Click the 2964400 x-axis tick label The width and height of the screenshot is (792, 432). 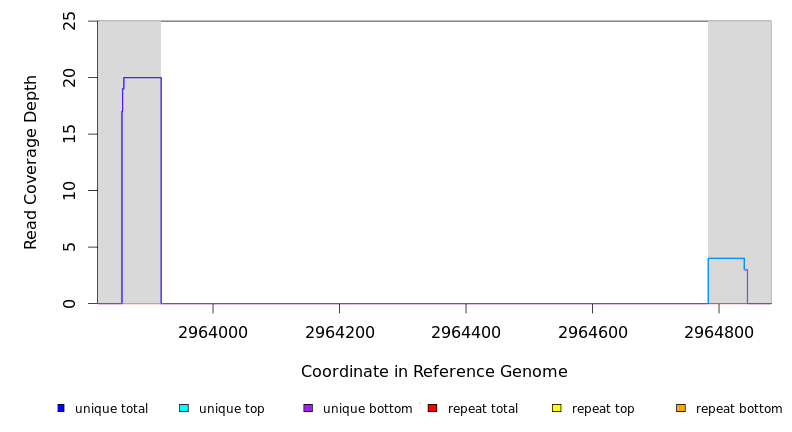click(466, 332)
